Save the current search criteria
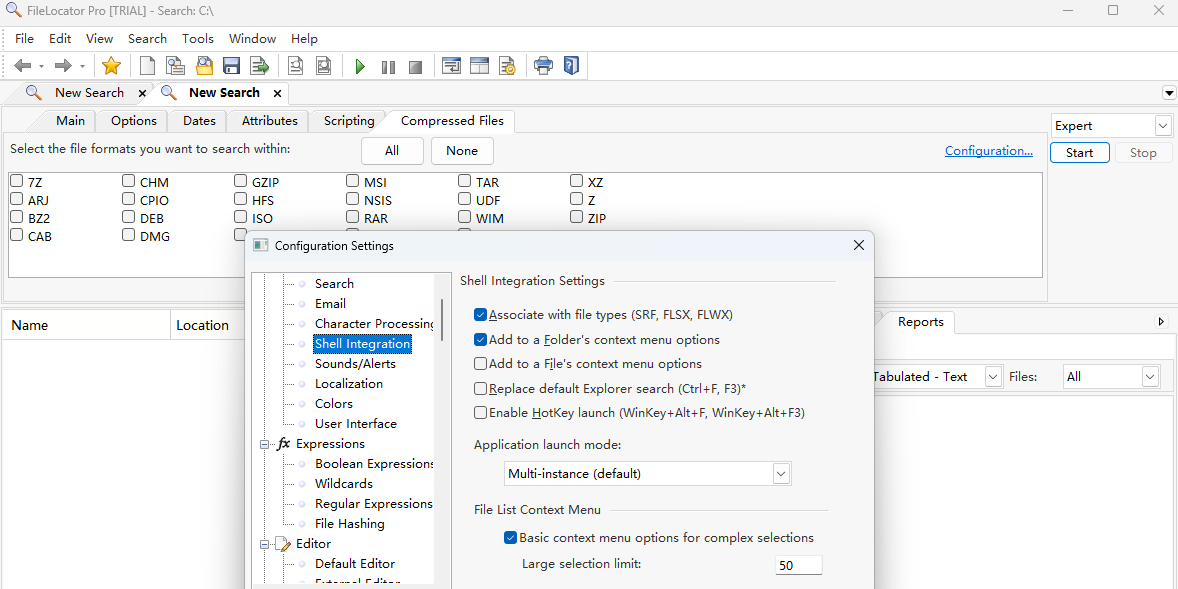1178x589 pixels. coord(231,65)
